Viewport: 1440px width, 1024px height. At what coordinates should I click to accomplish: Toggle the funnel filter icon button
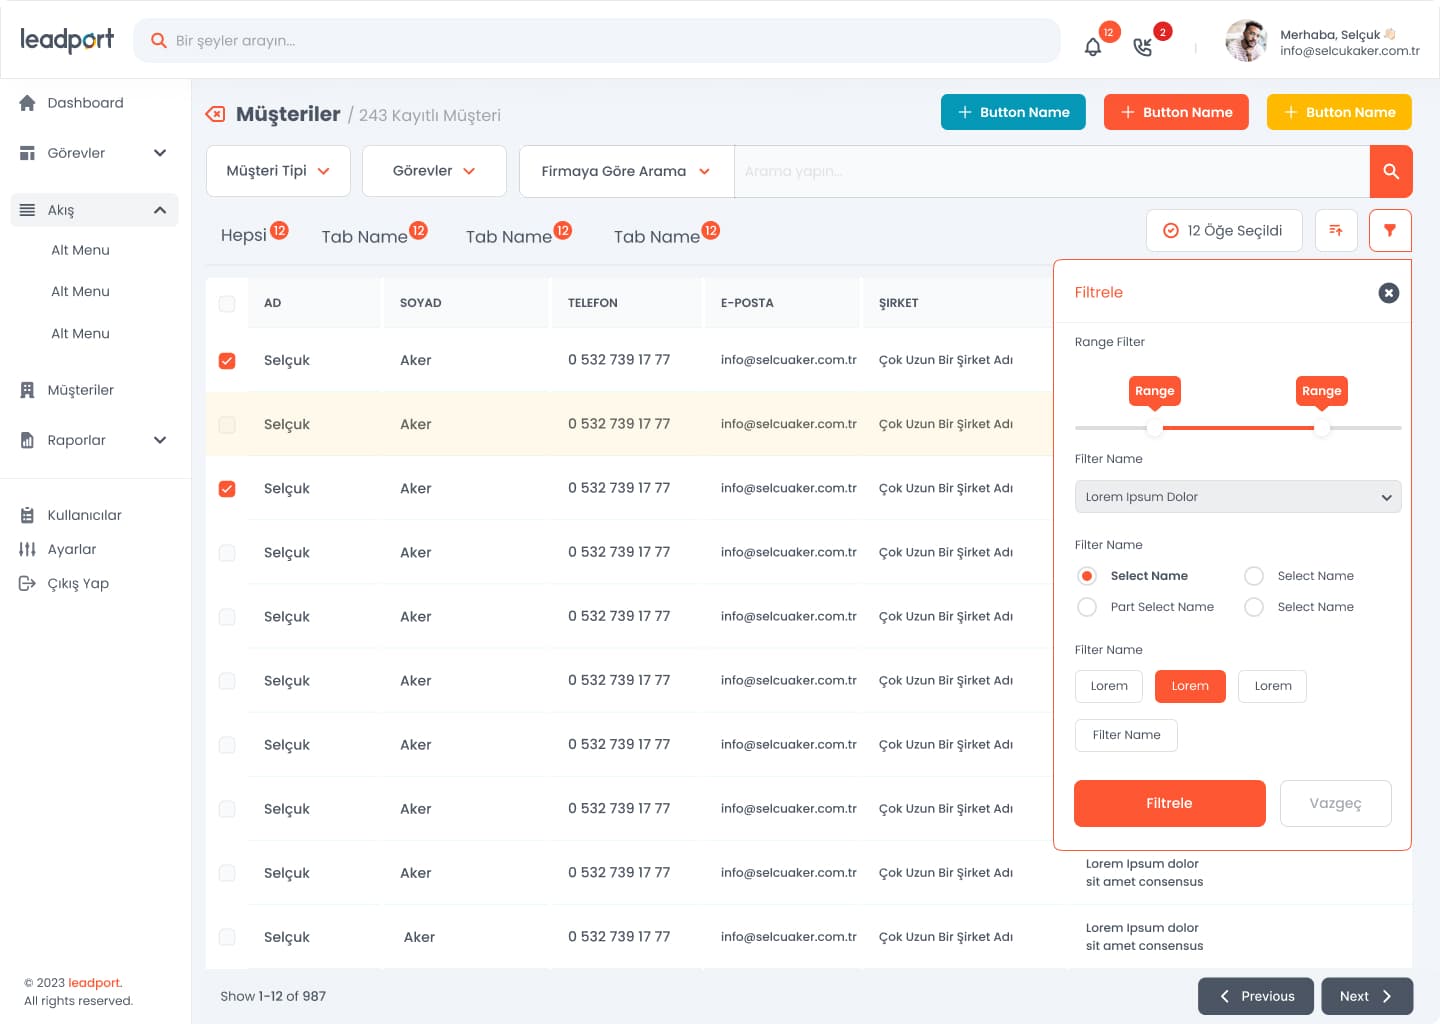point(1390,231)
